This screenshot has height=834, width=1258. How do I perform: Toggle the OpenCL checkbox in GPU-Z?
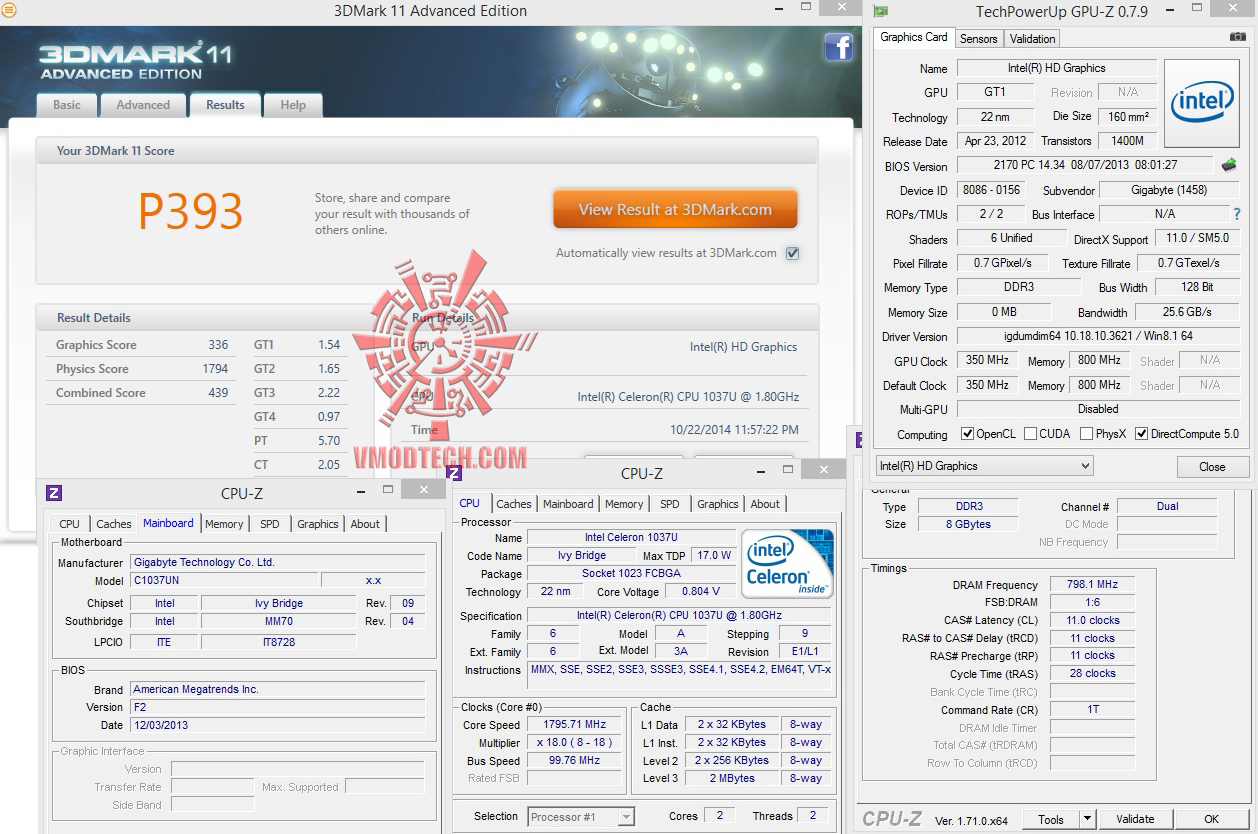tap(967, 434)
